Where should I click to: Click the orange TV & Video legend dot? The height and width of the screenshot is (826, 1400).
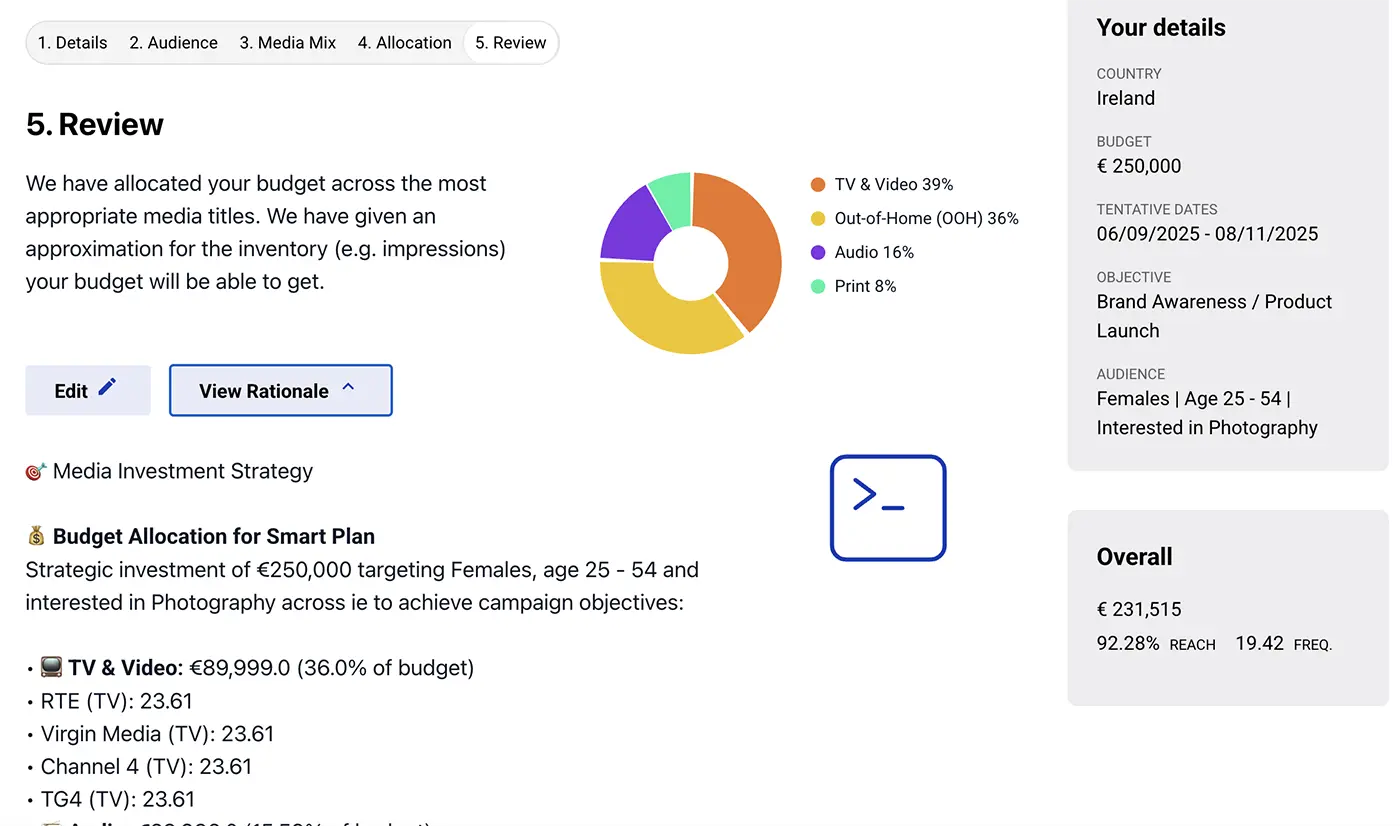[x=817, y=184]
